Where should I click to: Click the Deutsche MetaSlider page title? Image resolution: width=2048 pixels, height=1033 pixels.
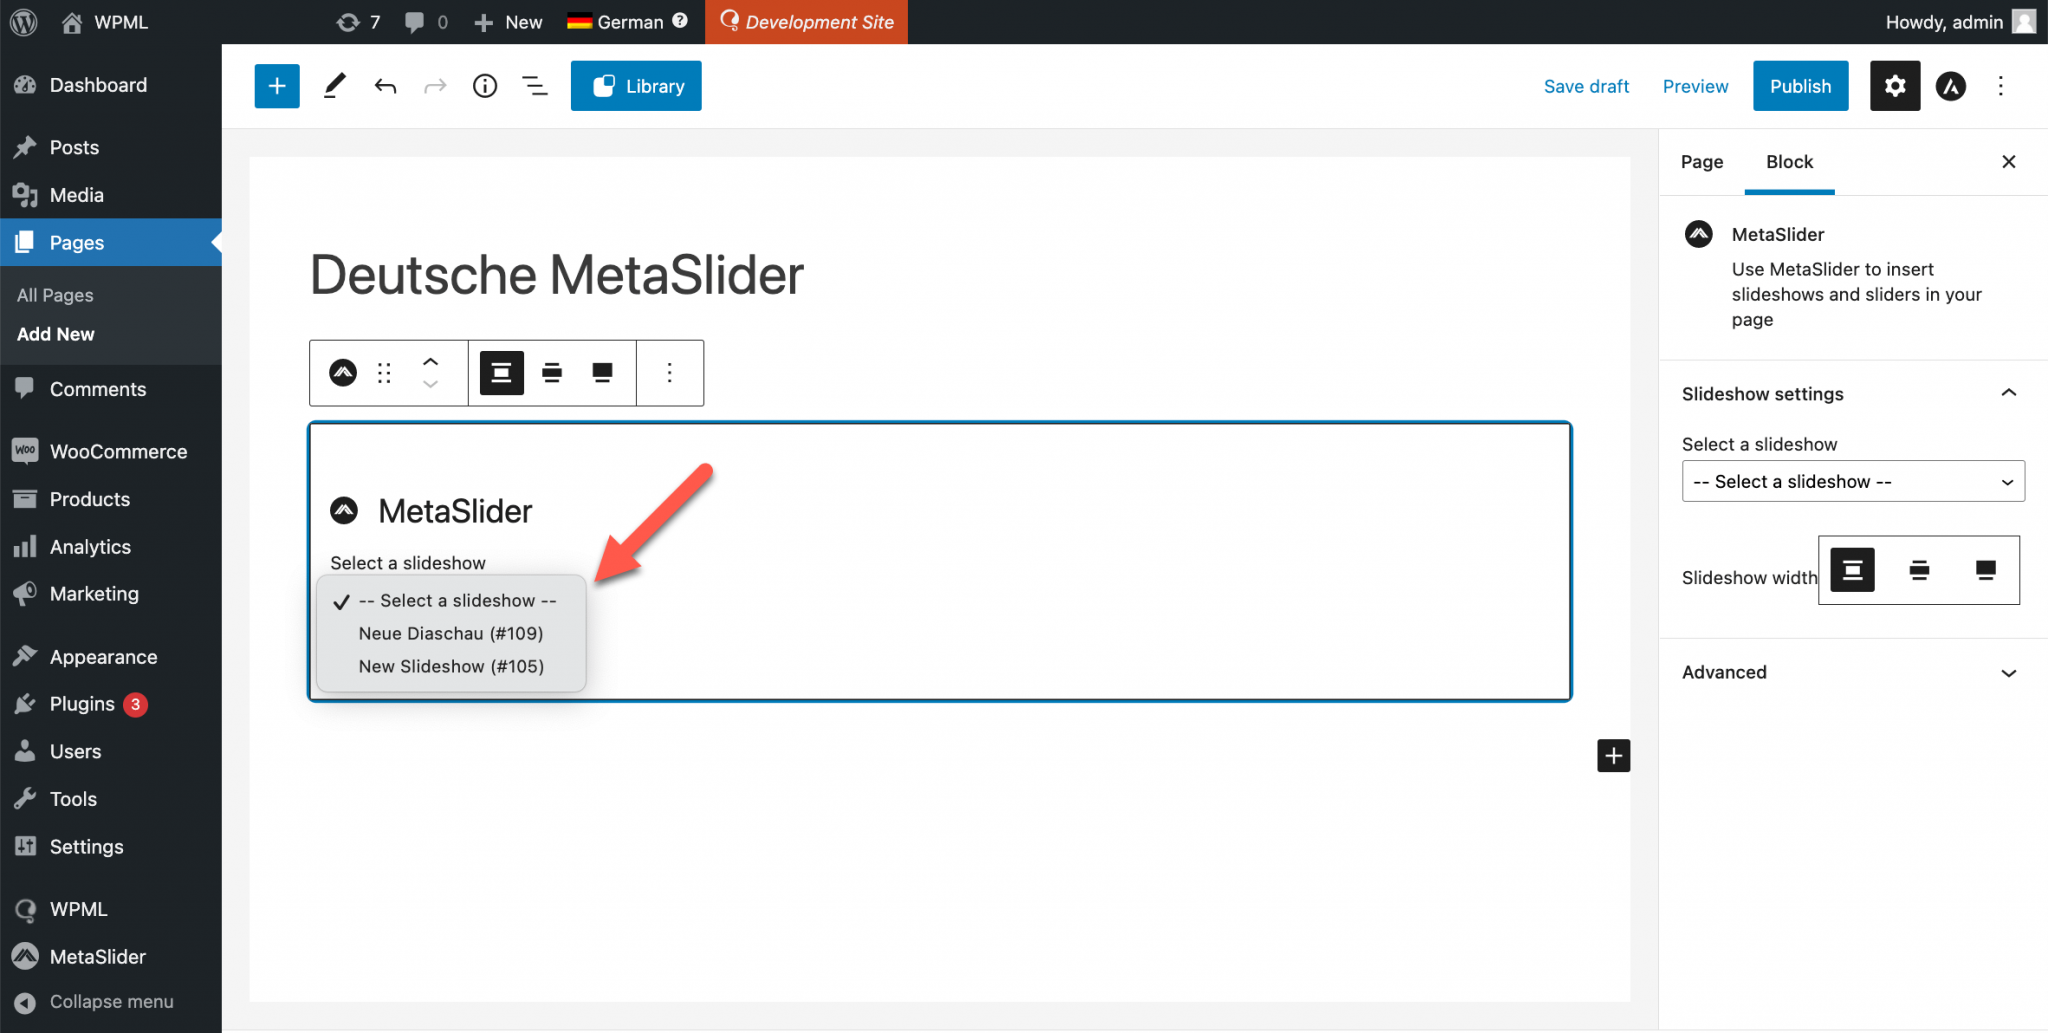tap(557, 275)
